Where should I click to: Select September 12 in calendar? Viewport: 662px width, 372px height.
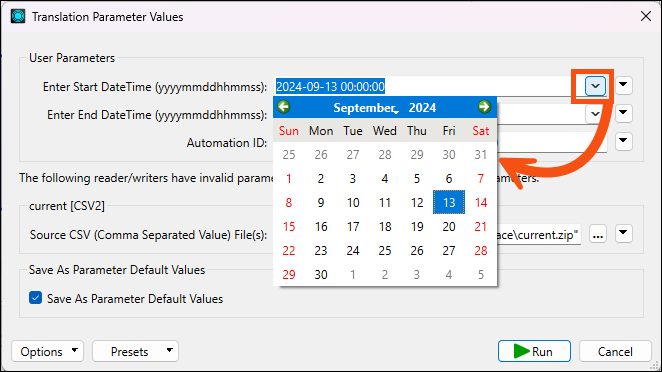click(x=417, y=203)
